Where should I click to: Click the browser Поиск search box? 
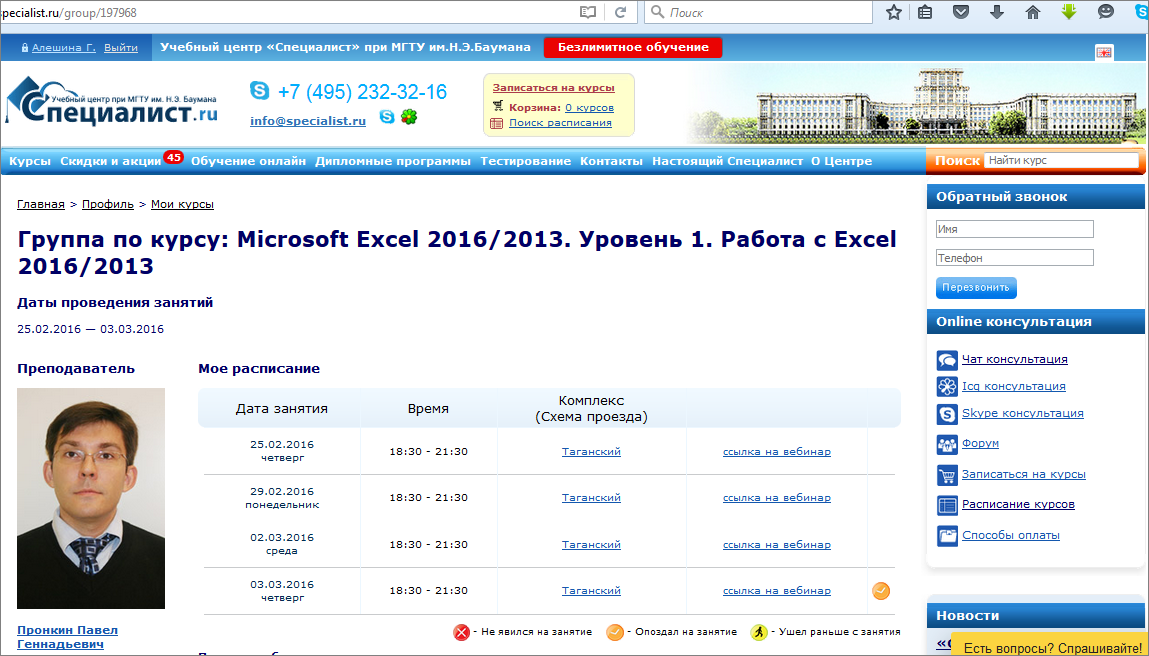(x=758, y=12)
